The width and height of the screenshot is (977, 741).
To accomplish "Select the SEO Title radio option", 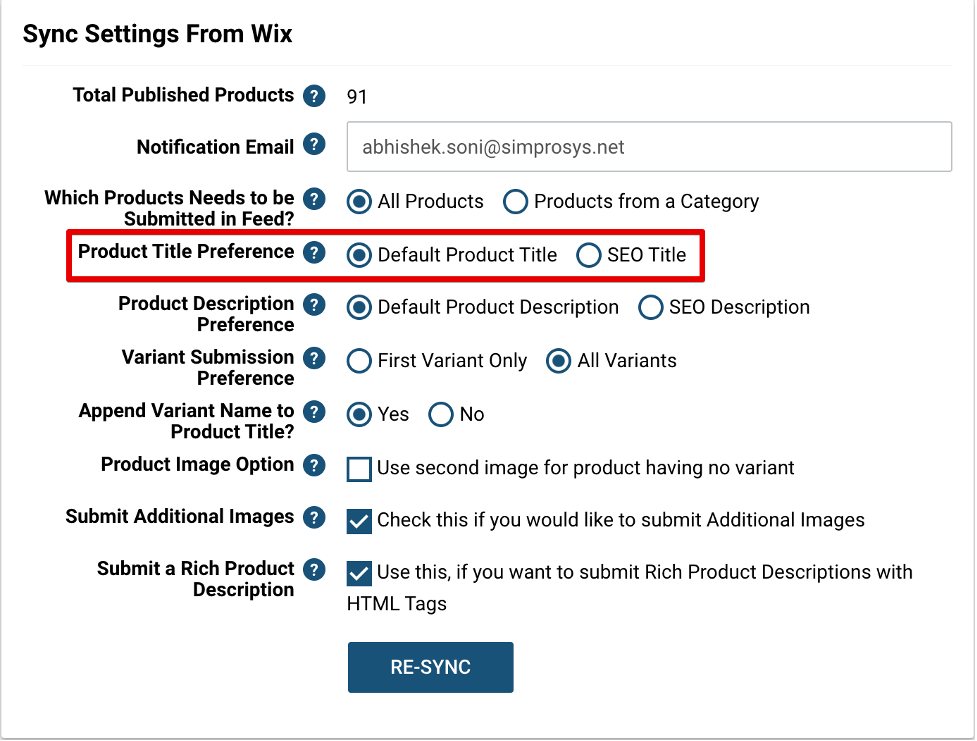I will click(588, 255).
